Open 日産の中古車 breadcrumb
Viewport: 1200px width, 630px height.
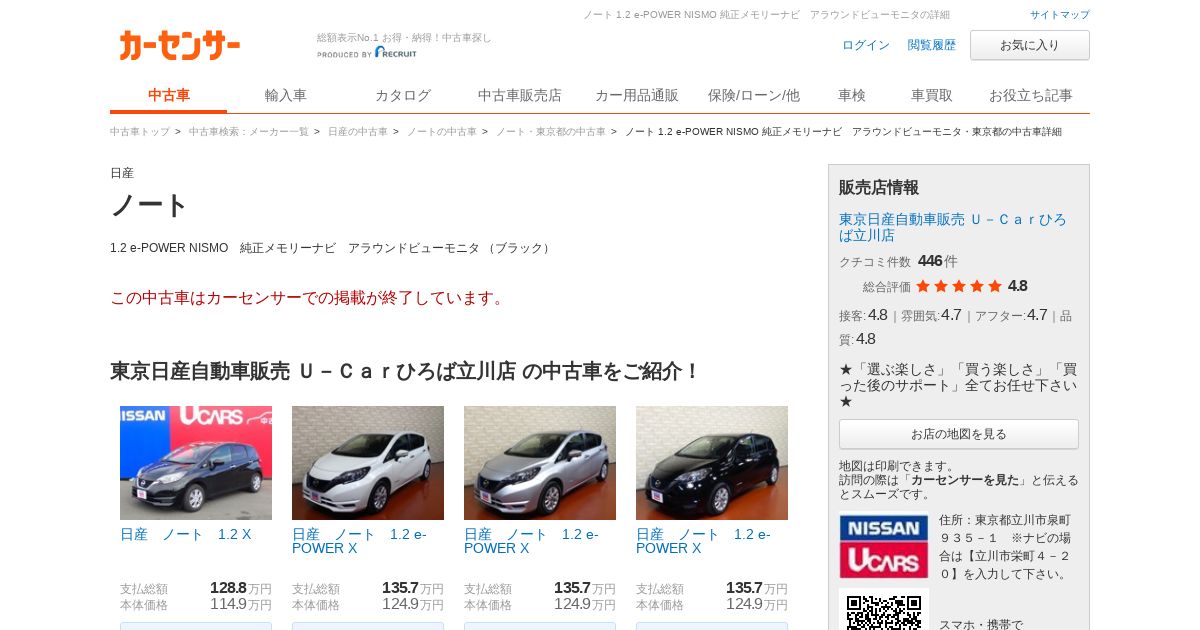(x=358, y=132)
